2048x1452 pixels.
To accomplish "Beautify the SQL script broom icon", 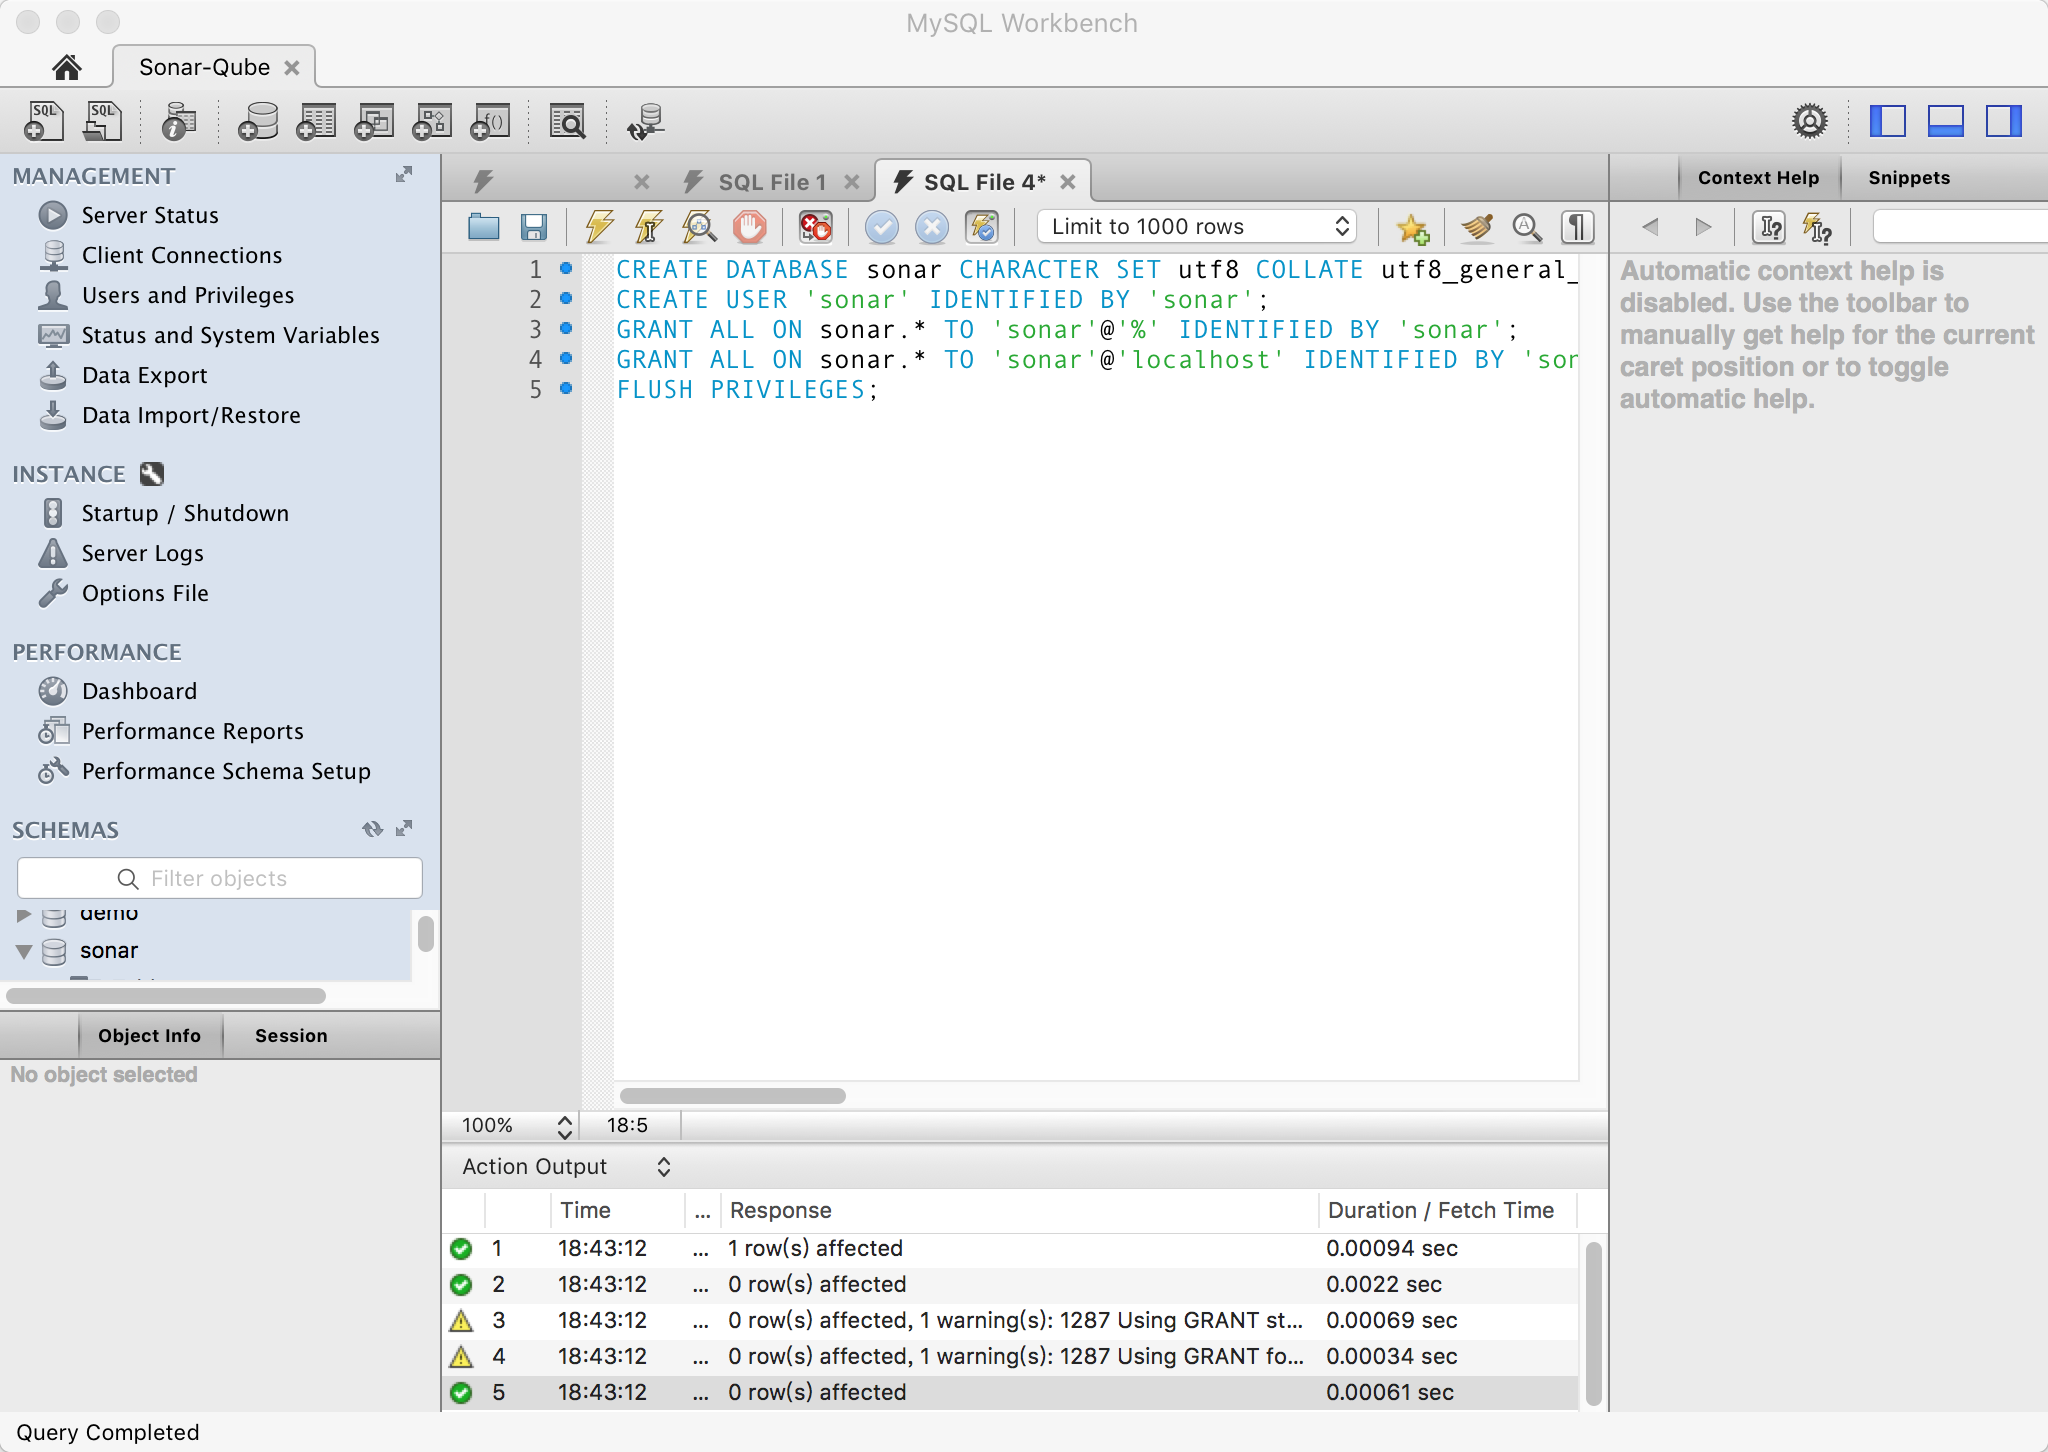I will point(1476,227).
